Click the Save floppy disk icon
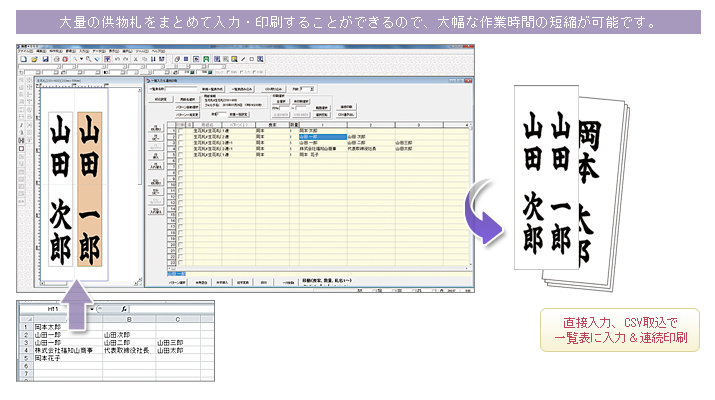Screen dimensions: 715x400 [44, 60]
